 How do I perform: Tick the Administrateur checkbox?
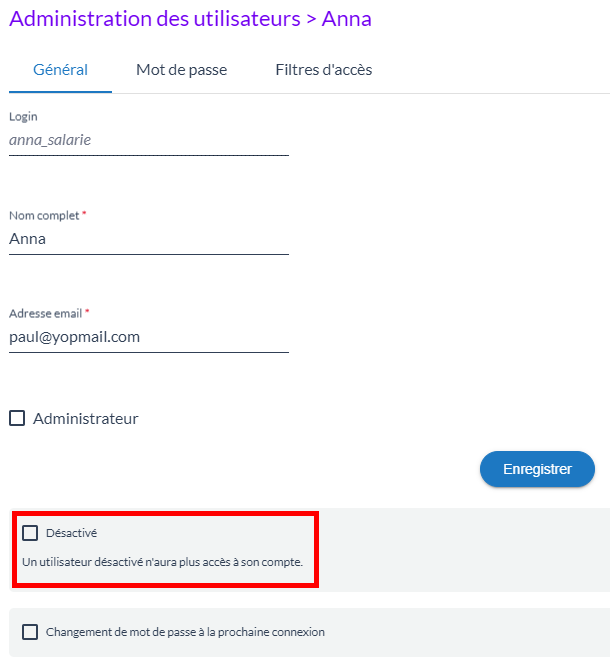(x=17, y=419)
